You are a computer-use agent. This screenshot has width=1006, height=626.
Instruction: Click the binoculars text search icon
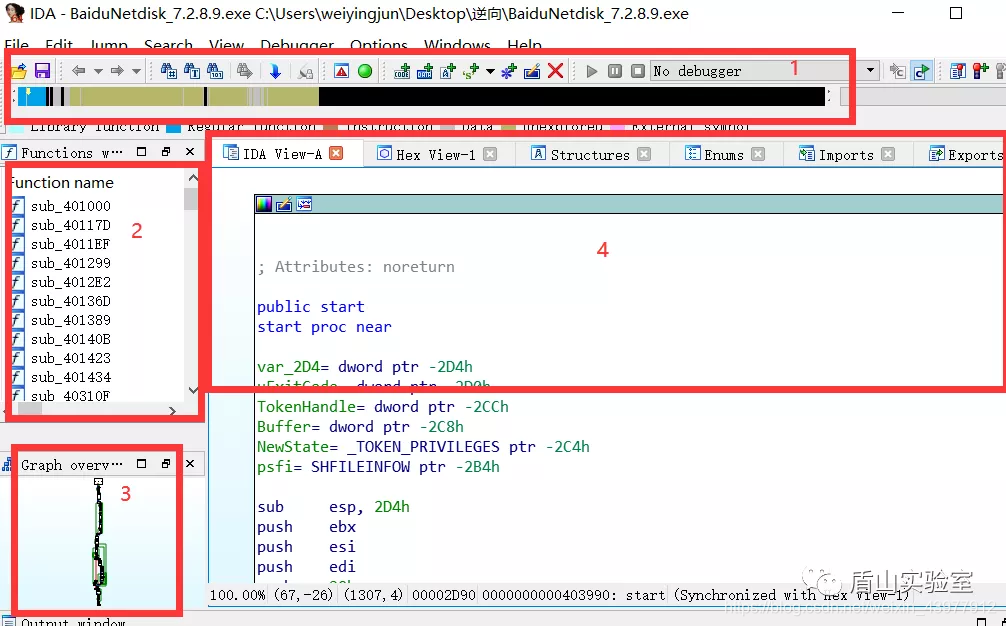click(x=192, y=71)
